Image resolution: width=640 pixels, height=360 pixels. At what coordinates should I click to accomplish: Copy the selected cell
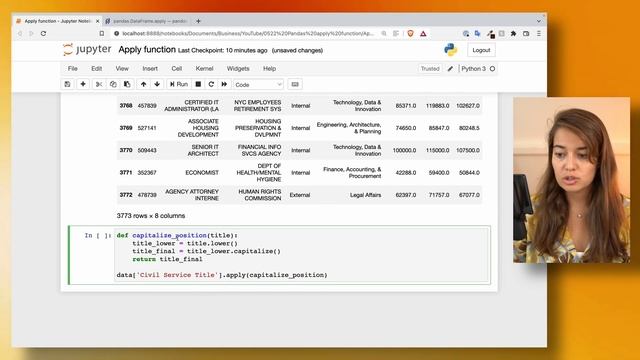113,84
